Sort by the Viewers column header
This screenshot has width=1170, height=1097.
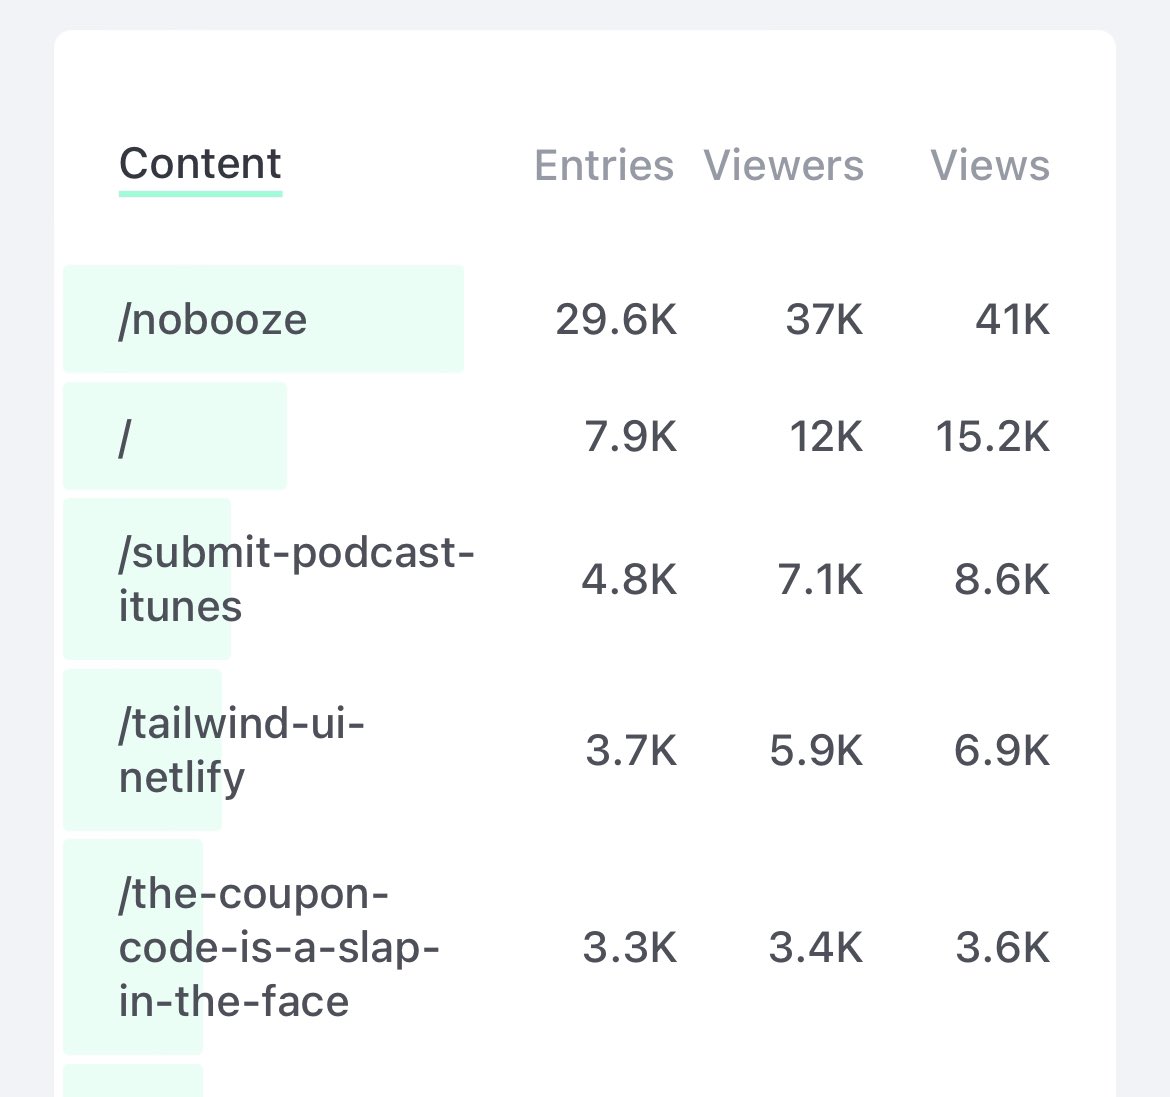point(783,166)
